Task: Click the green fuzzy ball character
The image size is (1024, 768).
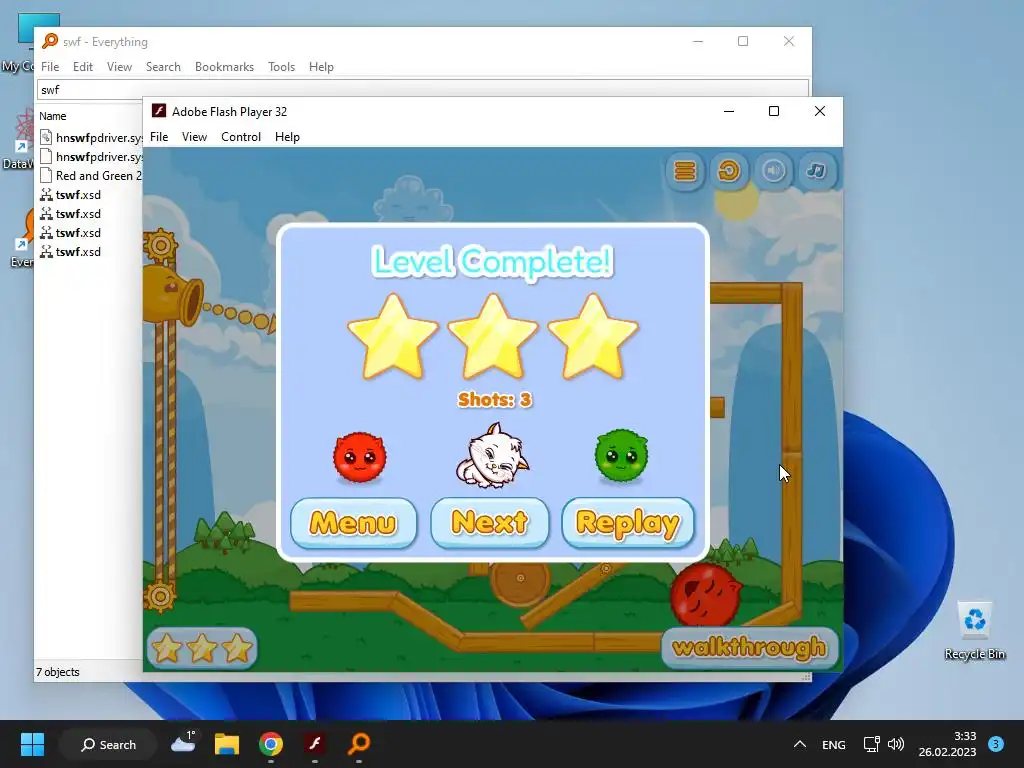Action: 621,455
